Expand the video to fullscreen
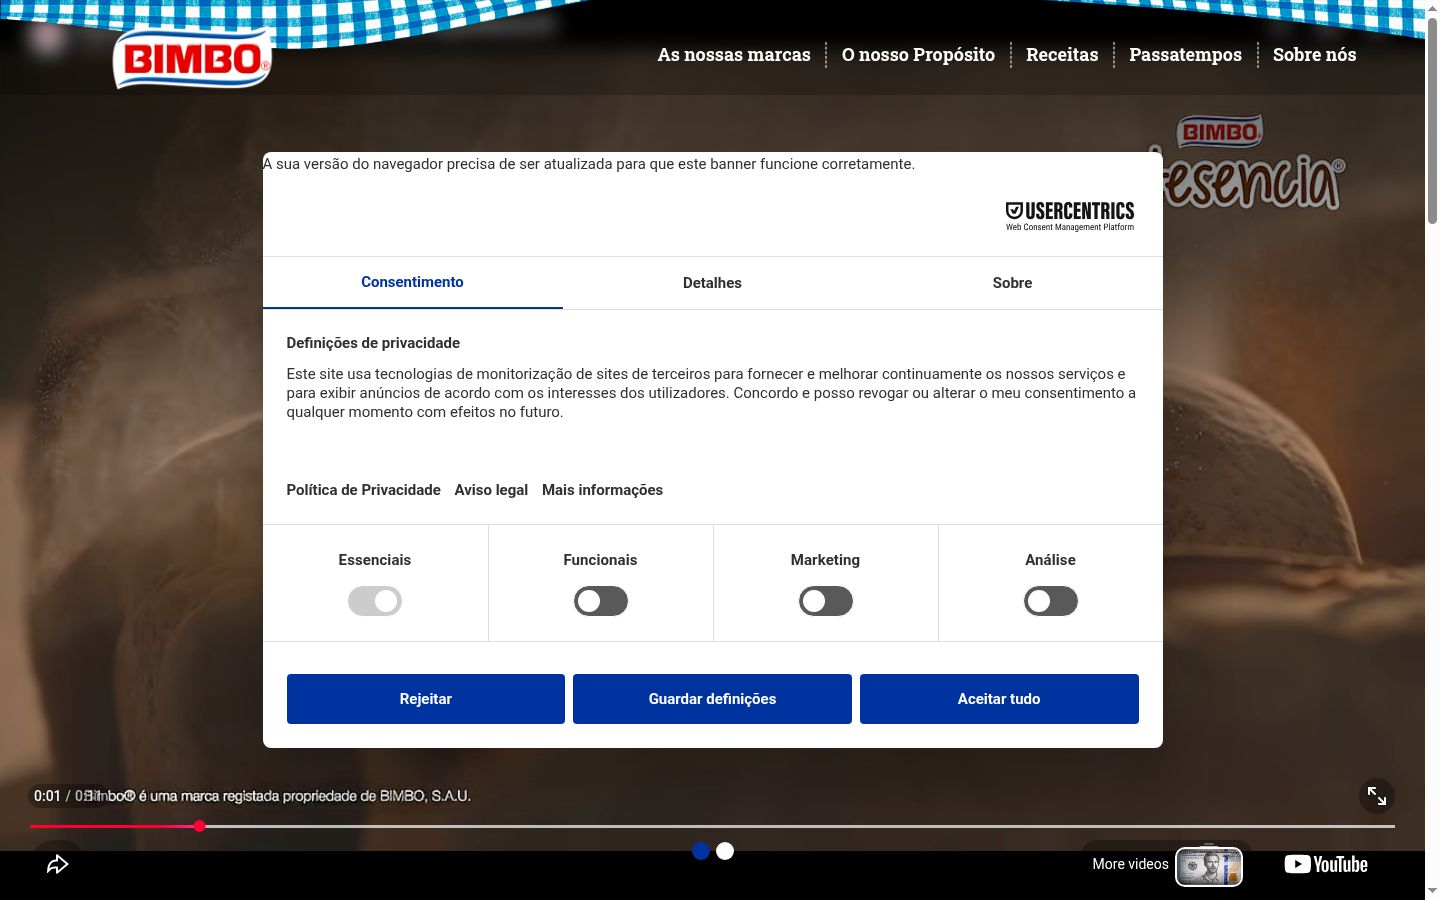 coord(1377,796)
